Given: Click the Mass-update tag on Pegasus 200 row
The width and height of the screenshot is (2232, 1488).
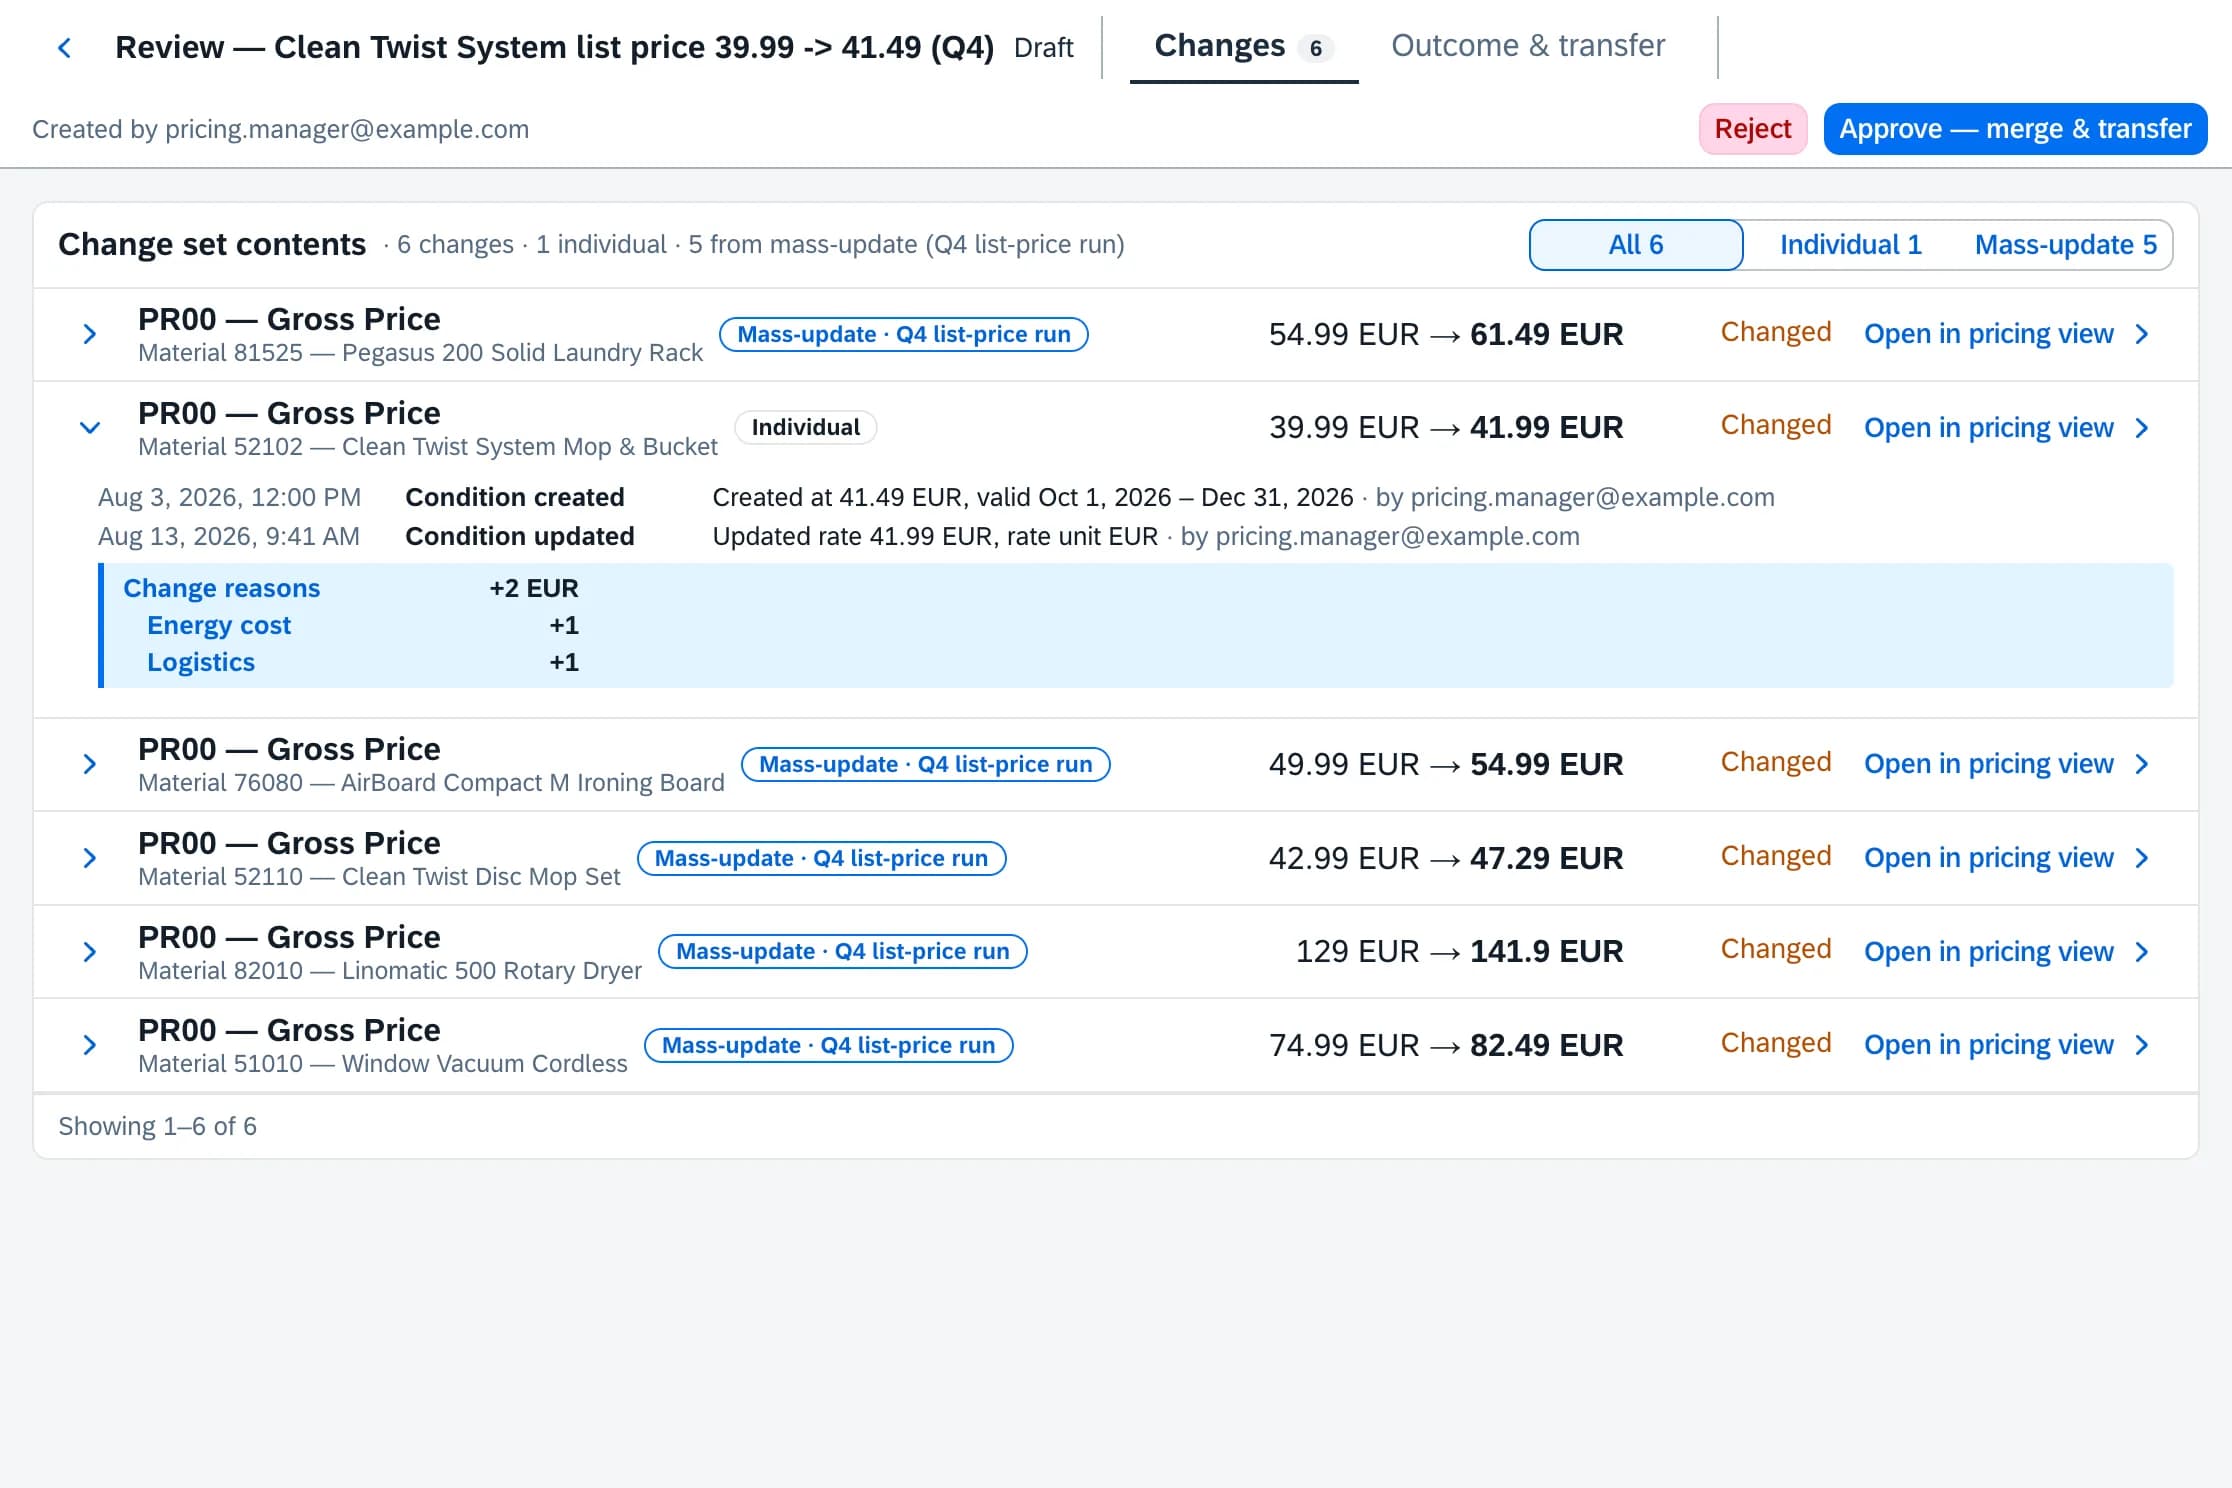Looking at the screenshot, I should [x=904, y=334].
